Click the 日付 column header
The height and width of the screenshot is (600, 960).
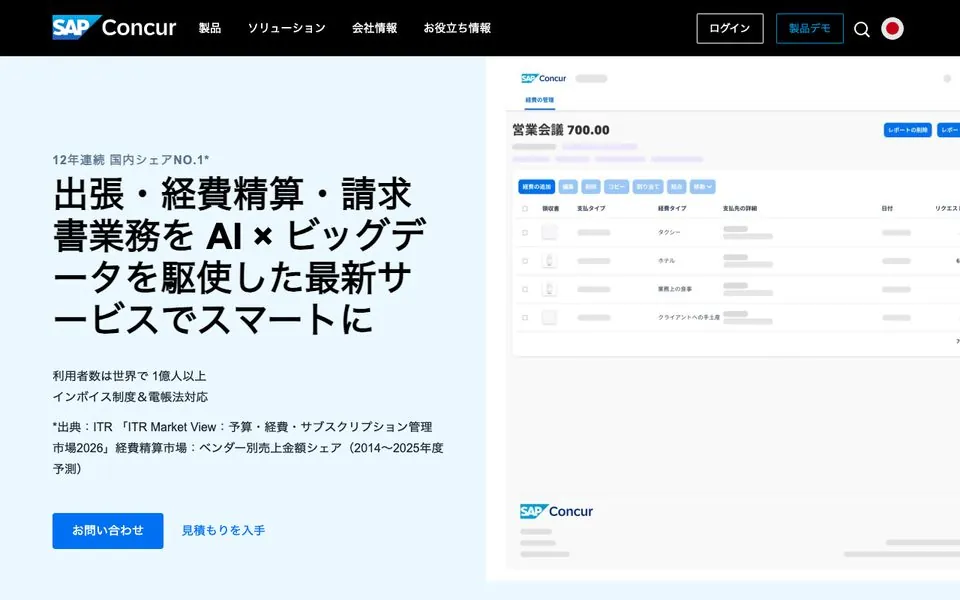click(x=887, y=209)
